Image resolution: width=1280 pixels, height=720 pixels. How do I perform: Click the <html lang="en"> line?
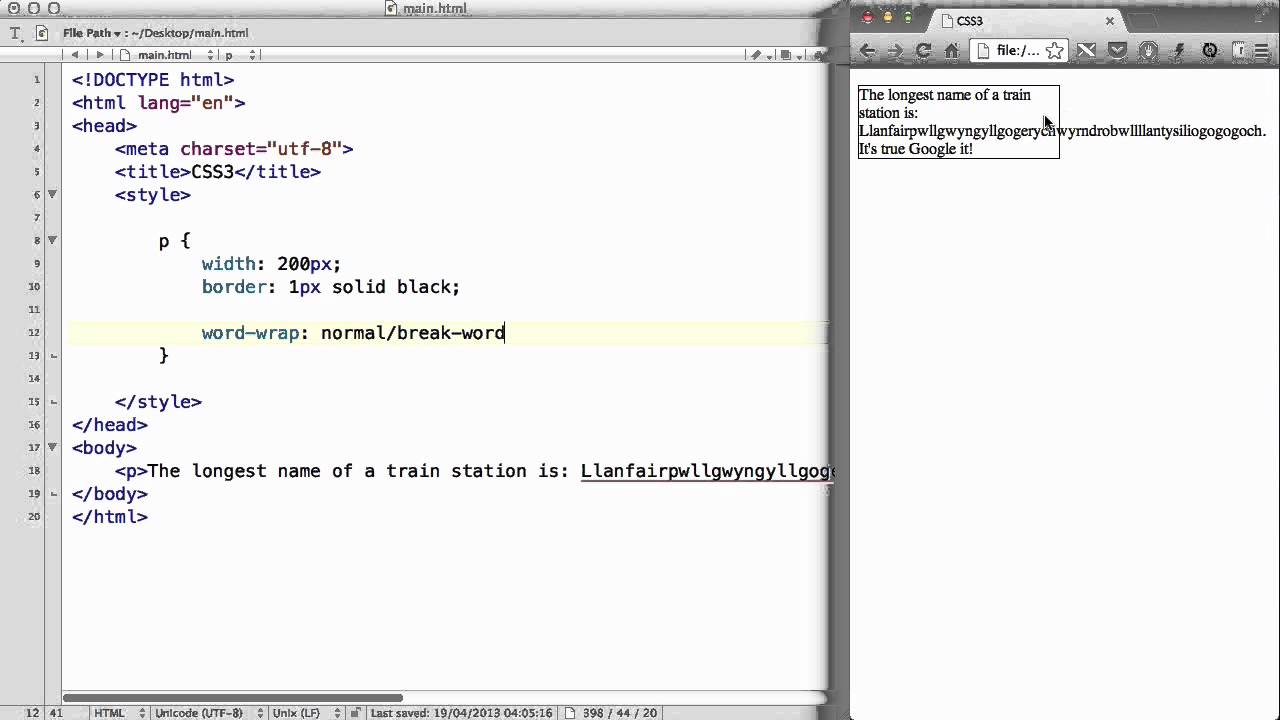click(158, 103)
